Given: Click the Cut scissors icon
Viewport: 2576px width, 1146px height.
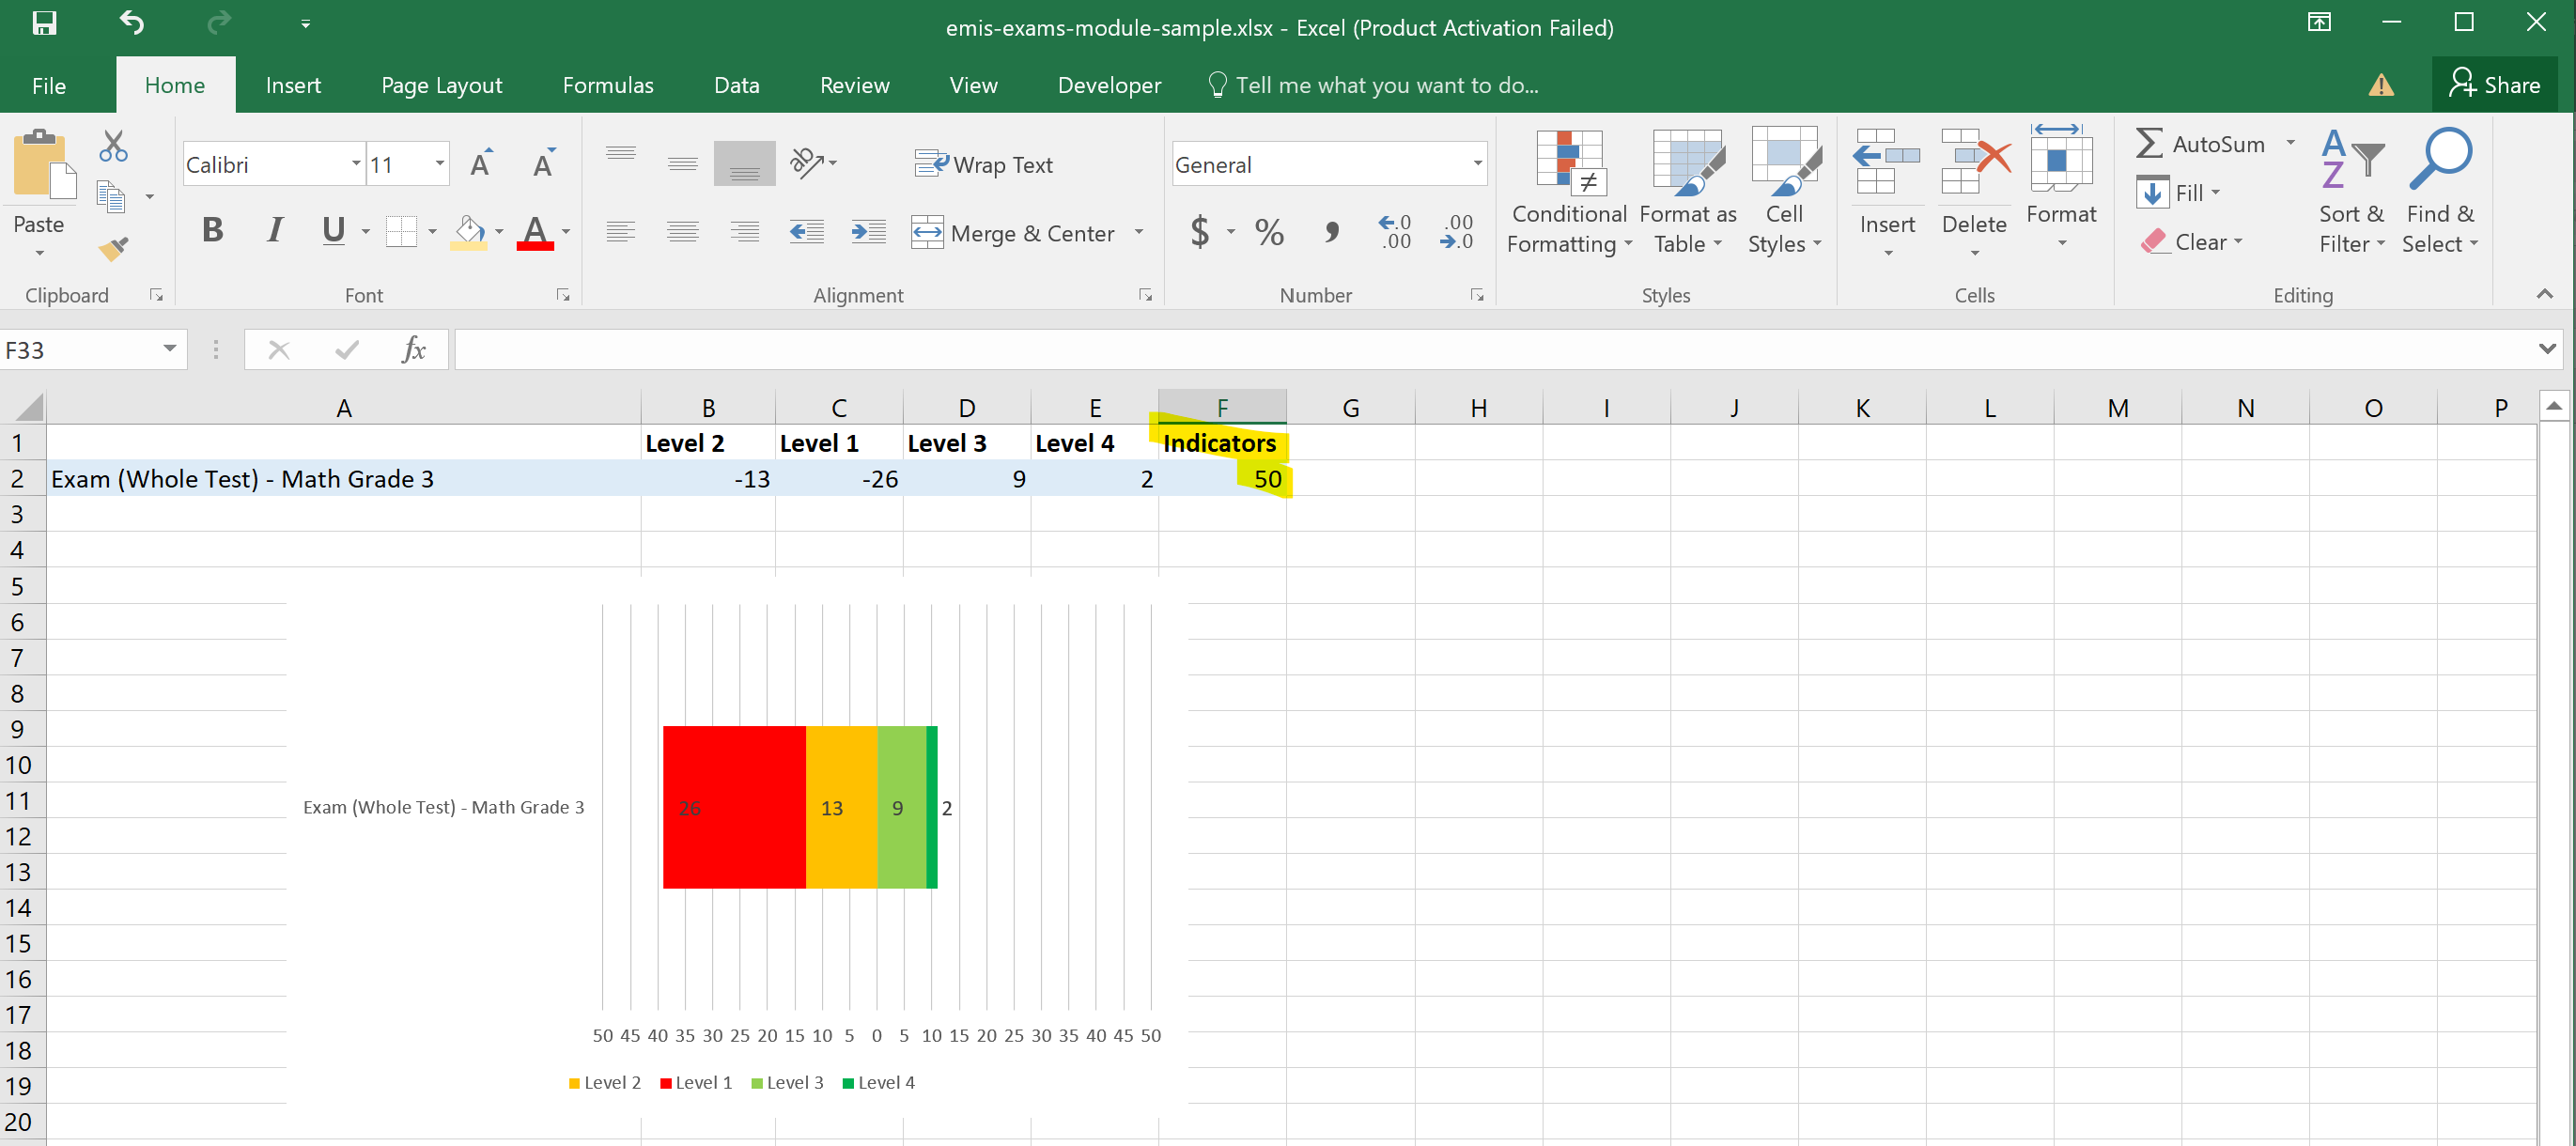Looking at the screenshot, I should [x=113, y=146].
